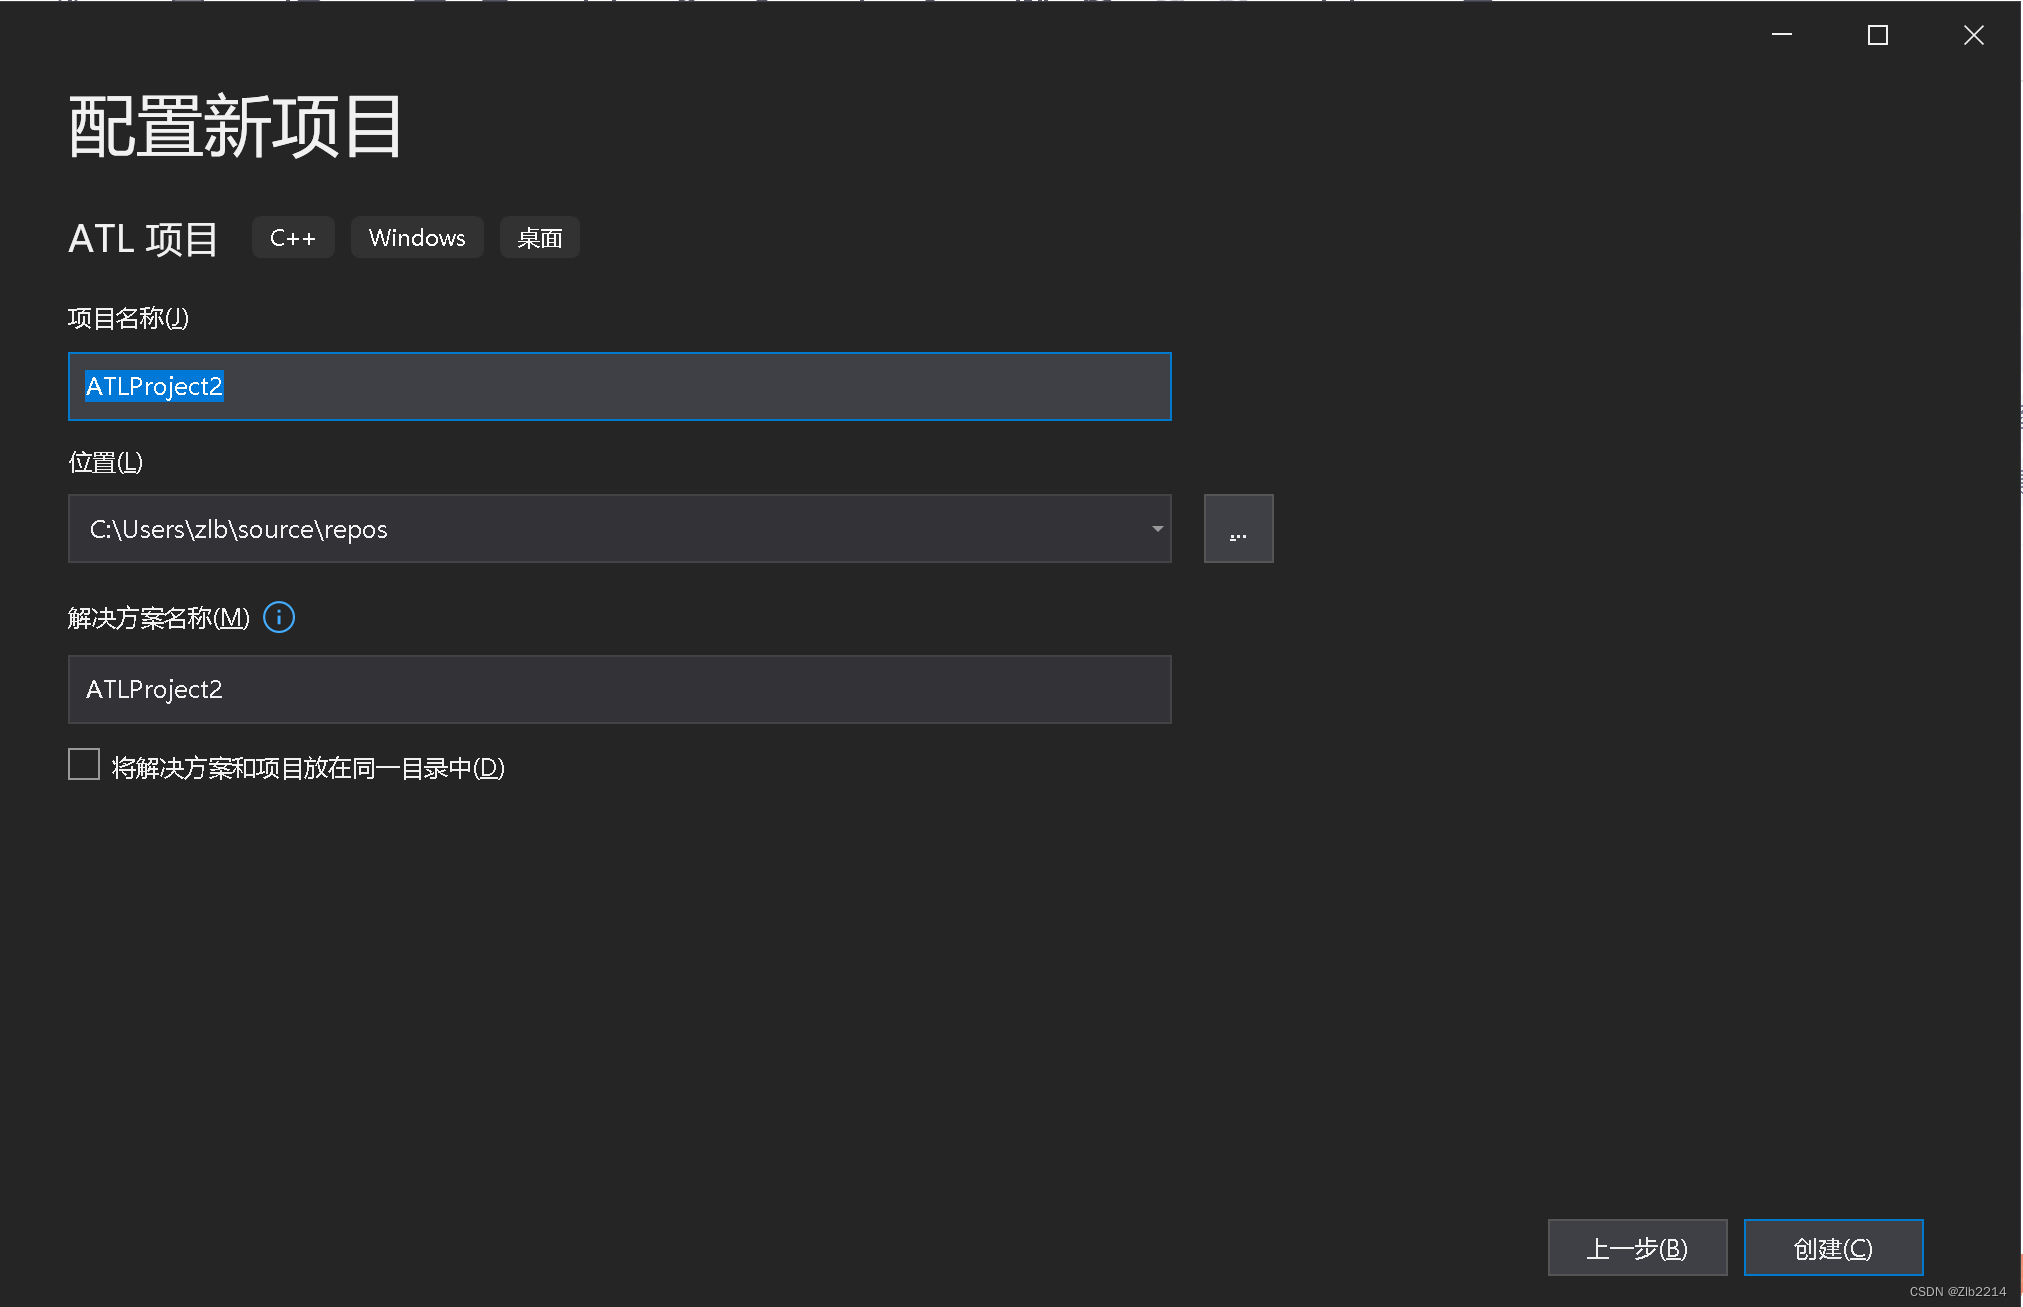Minimize the 配置新项目 dialog
This screenshot has width=2023, height=1307.
coord(1782,35)
